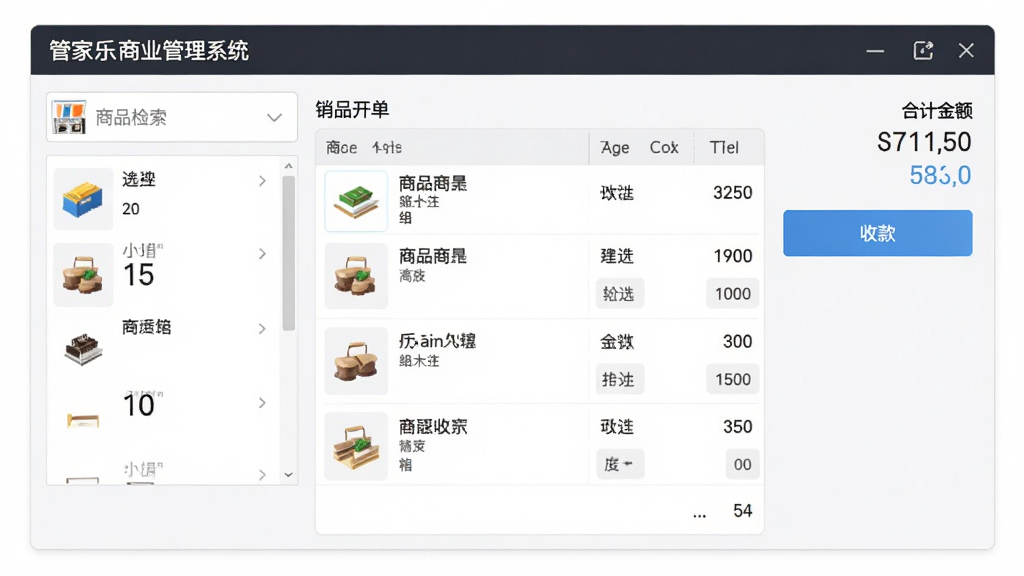1024x576 pixels.
Task: Close the 管家乐商业管理系统 window
Action: coord(966,50)
